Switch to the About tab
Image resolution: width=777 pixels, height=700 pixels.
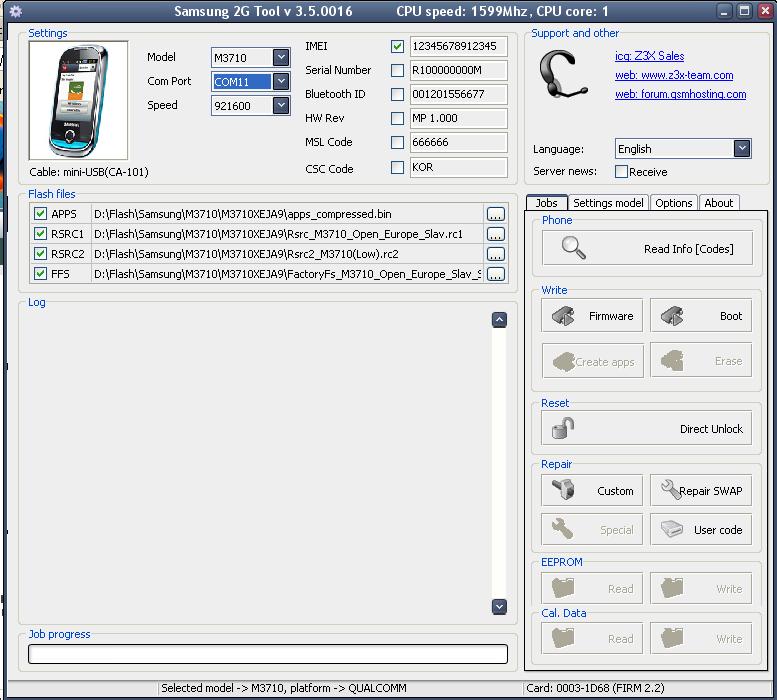pyautogui.click(x=719, y=203)
